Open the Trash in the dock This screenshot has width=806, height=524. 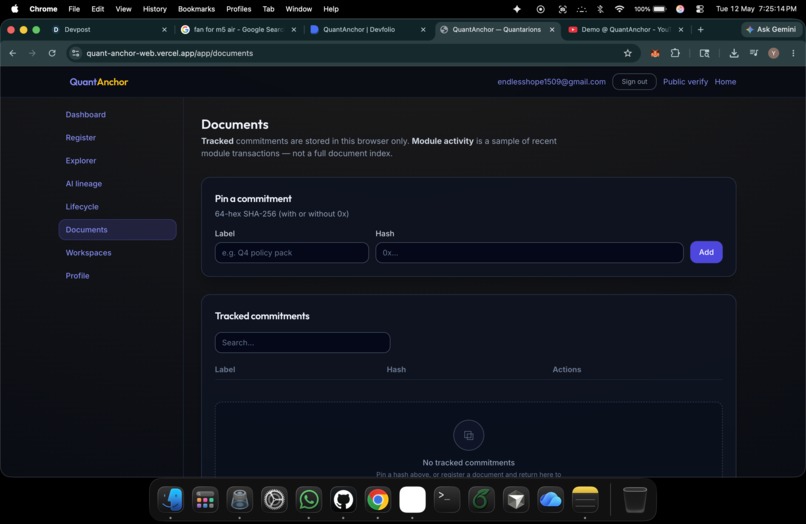point(635,499)
